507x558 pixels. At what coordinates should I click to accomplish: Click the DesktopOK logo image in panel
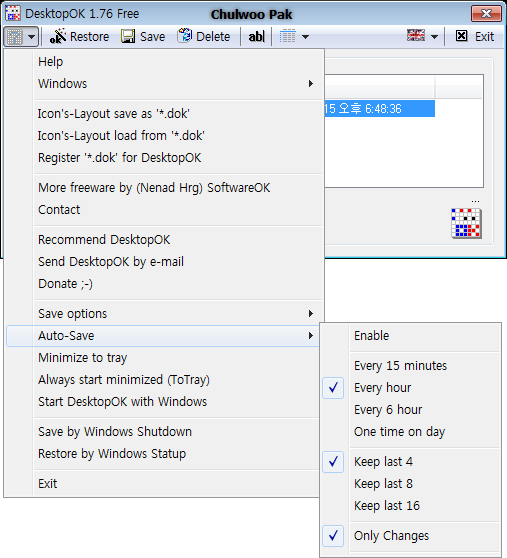pos(466,223)
